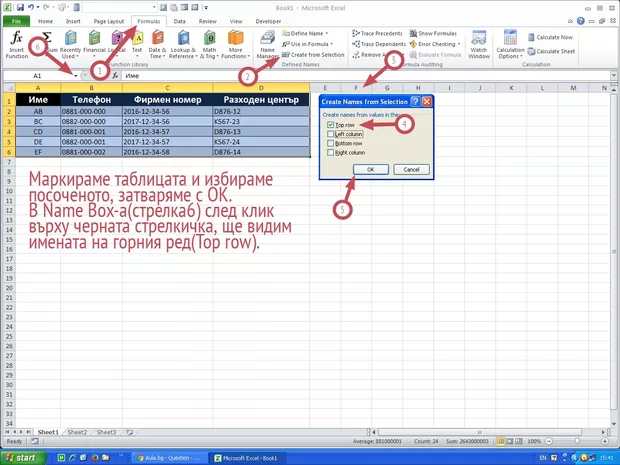Switch to the Developer tab
The image size is (620, 465).
coord(268,21)
